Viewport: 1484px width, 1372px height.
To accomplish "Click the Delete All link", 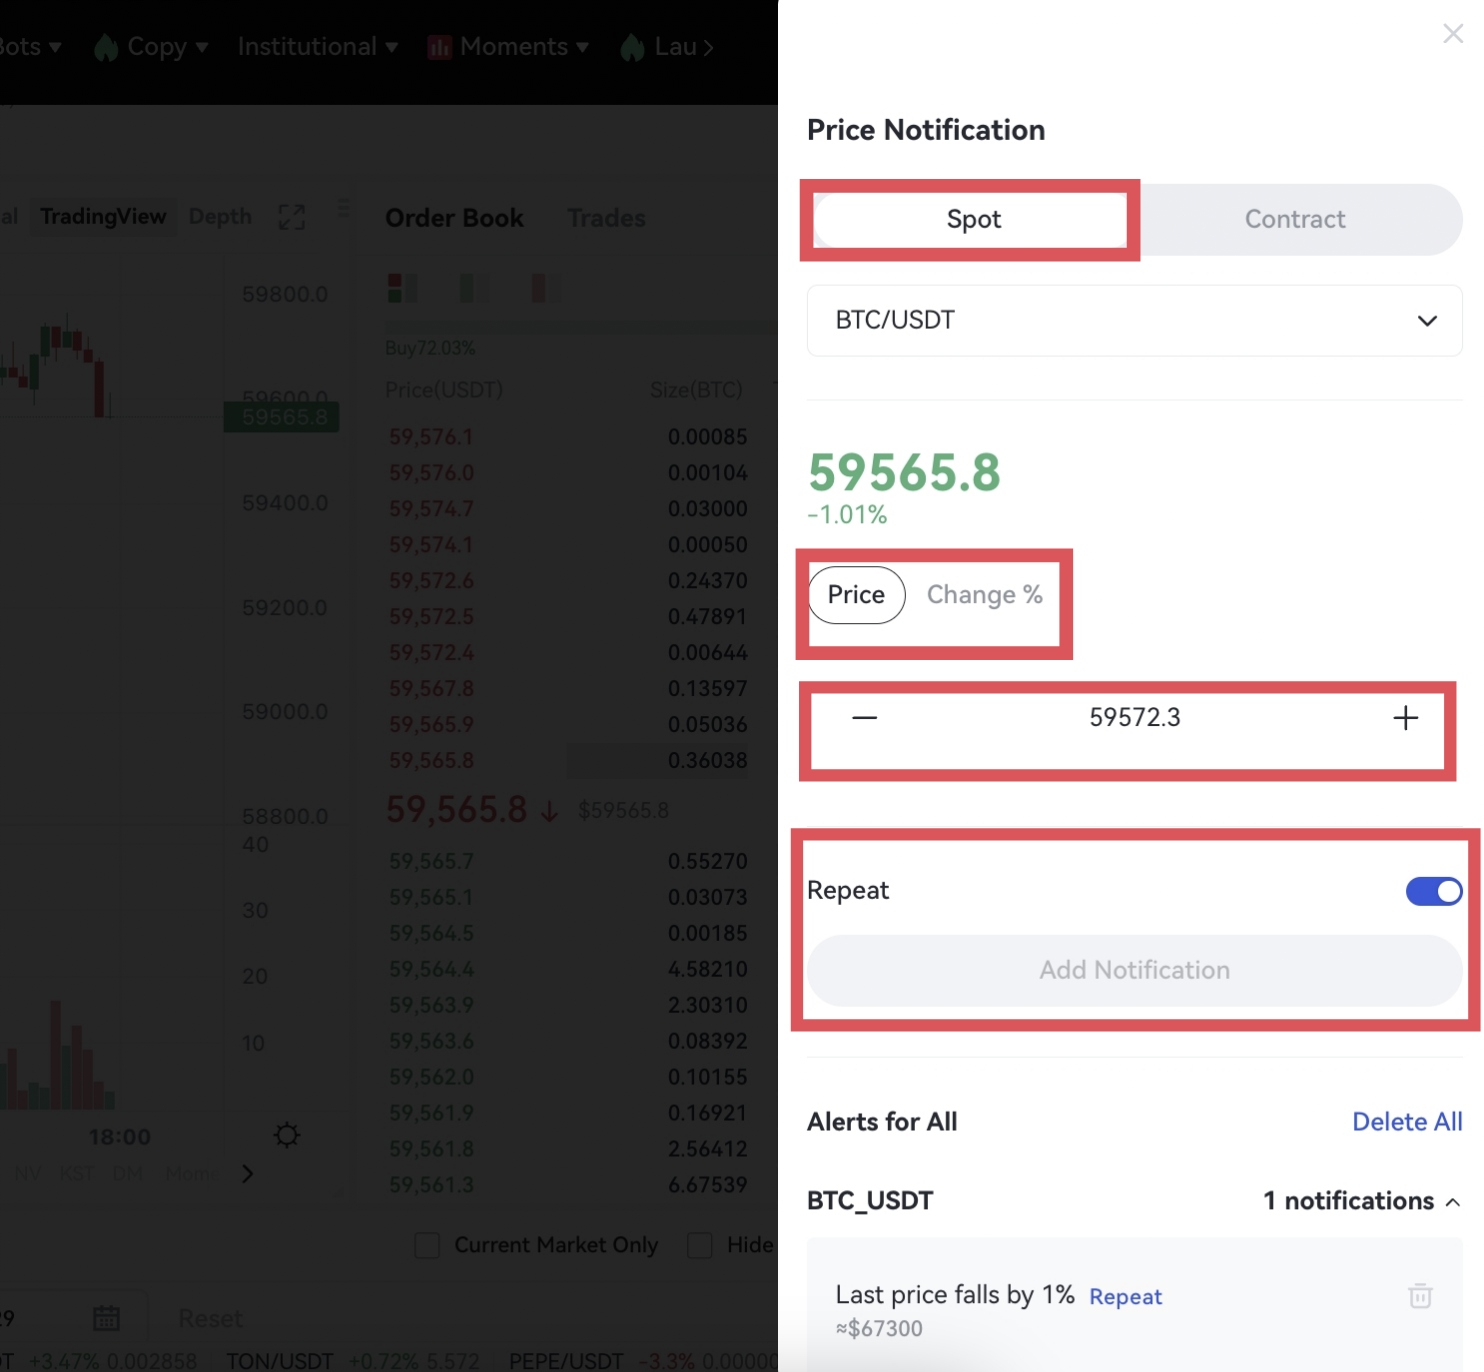I will coord(1406,1122).
